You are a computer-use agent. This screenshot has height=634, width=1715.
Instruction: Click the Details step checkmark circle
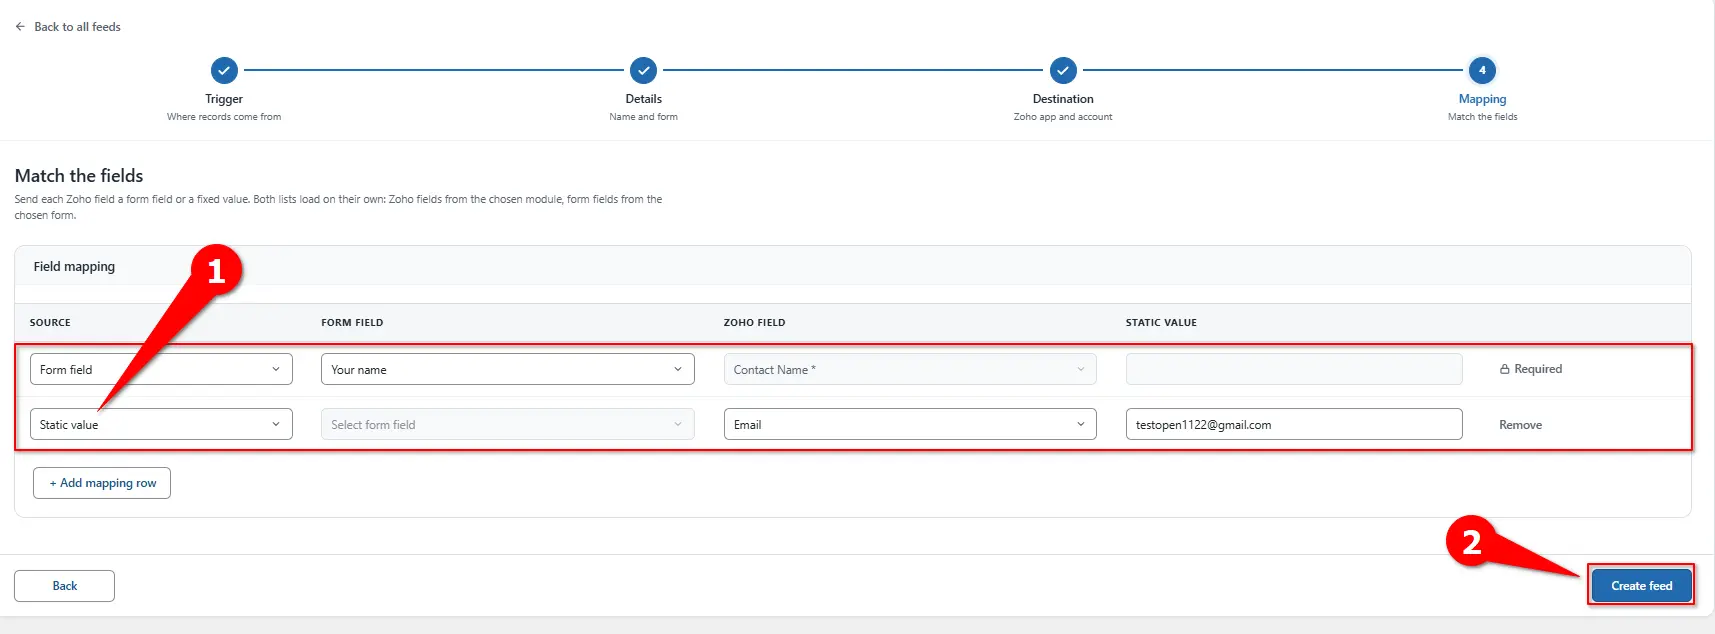[643, 71]
